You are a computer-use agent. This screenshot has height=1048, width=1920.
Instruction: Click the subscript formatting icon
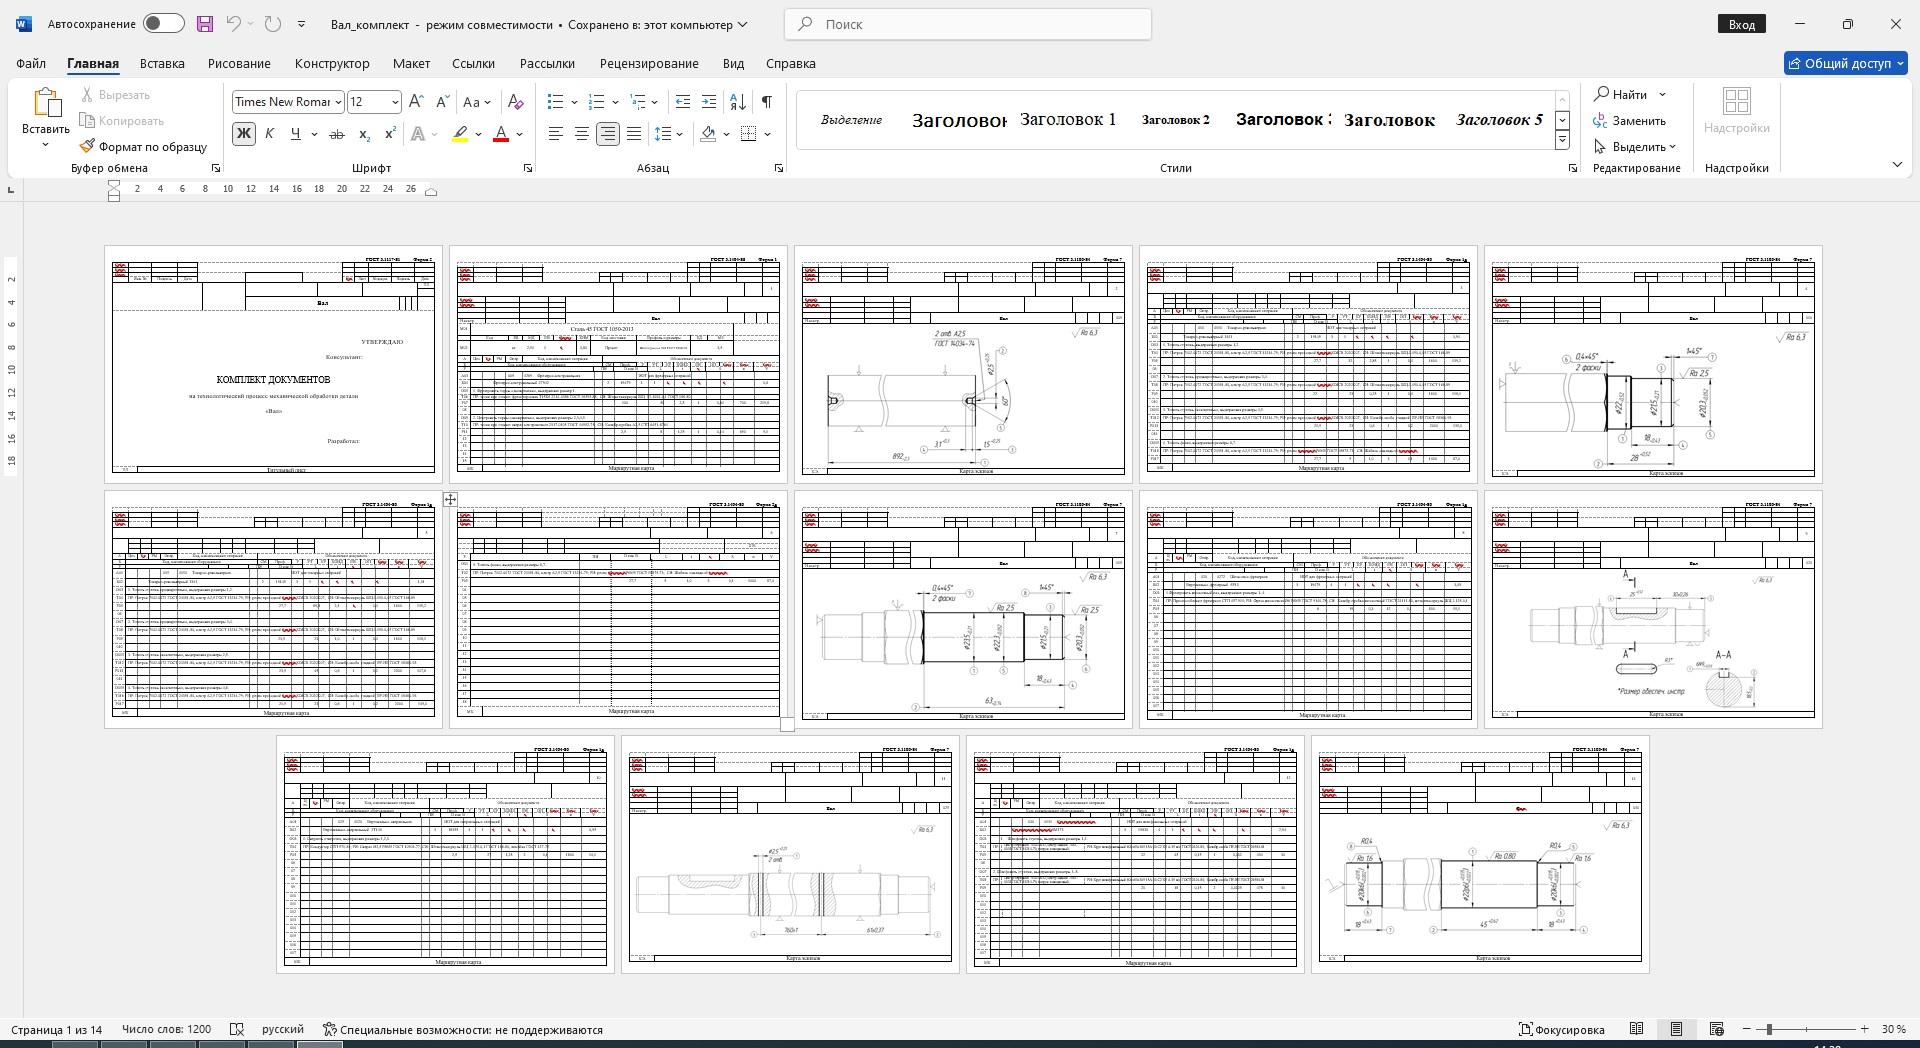click(364, 134)
